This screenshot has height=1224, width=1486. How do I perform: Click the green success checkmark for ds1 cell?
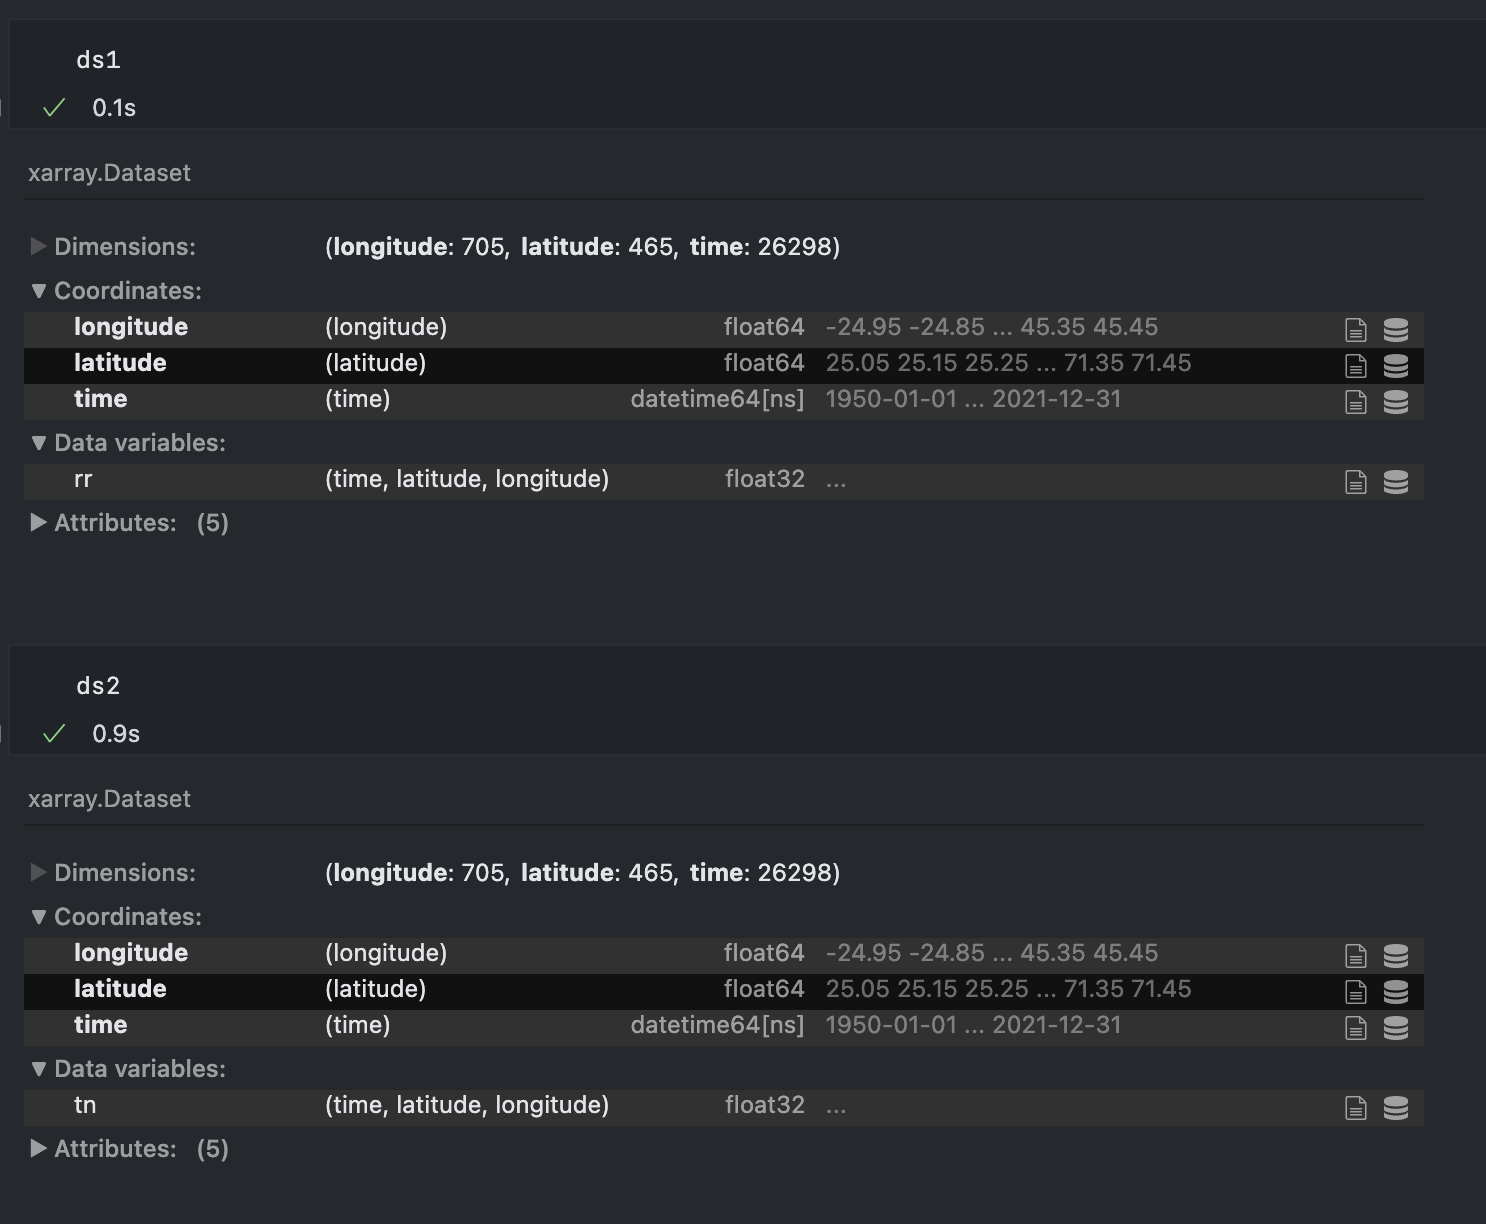(x=54, y=107)
